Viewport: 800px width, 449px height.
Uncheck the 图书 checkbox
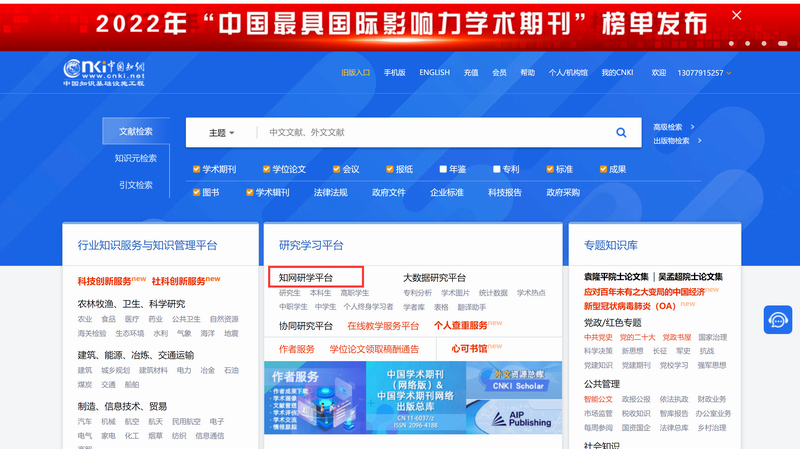pos(196,192)
